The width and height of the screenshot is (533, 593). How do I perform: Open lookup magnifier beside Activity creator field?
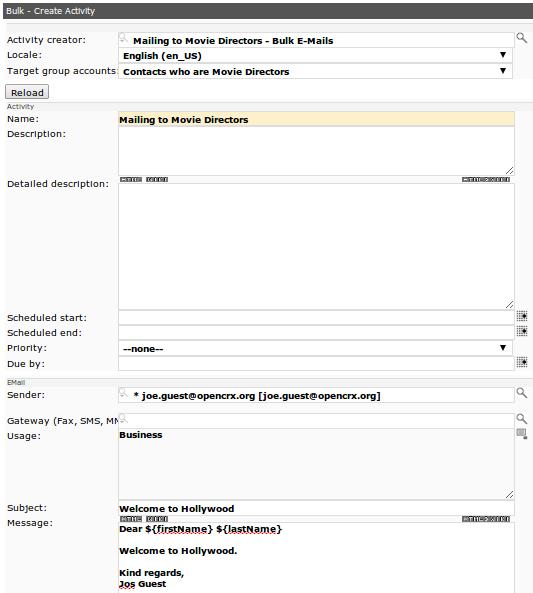click(522, 38)
